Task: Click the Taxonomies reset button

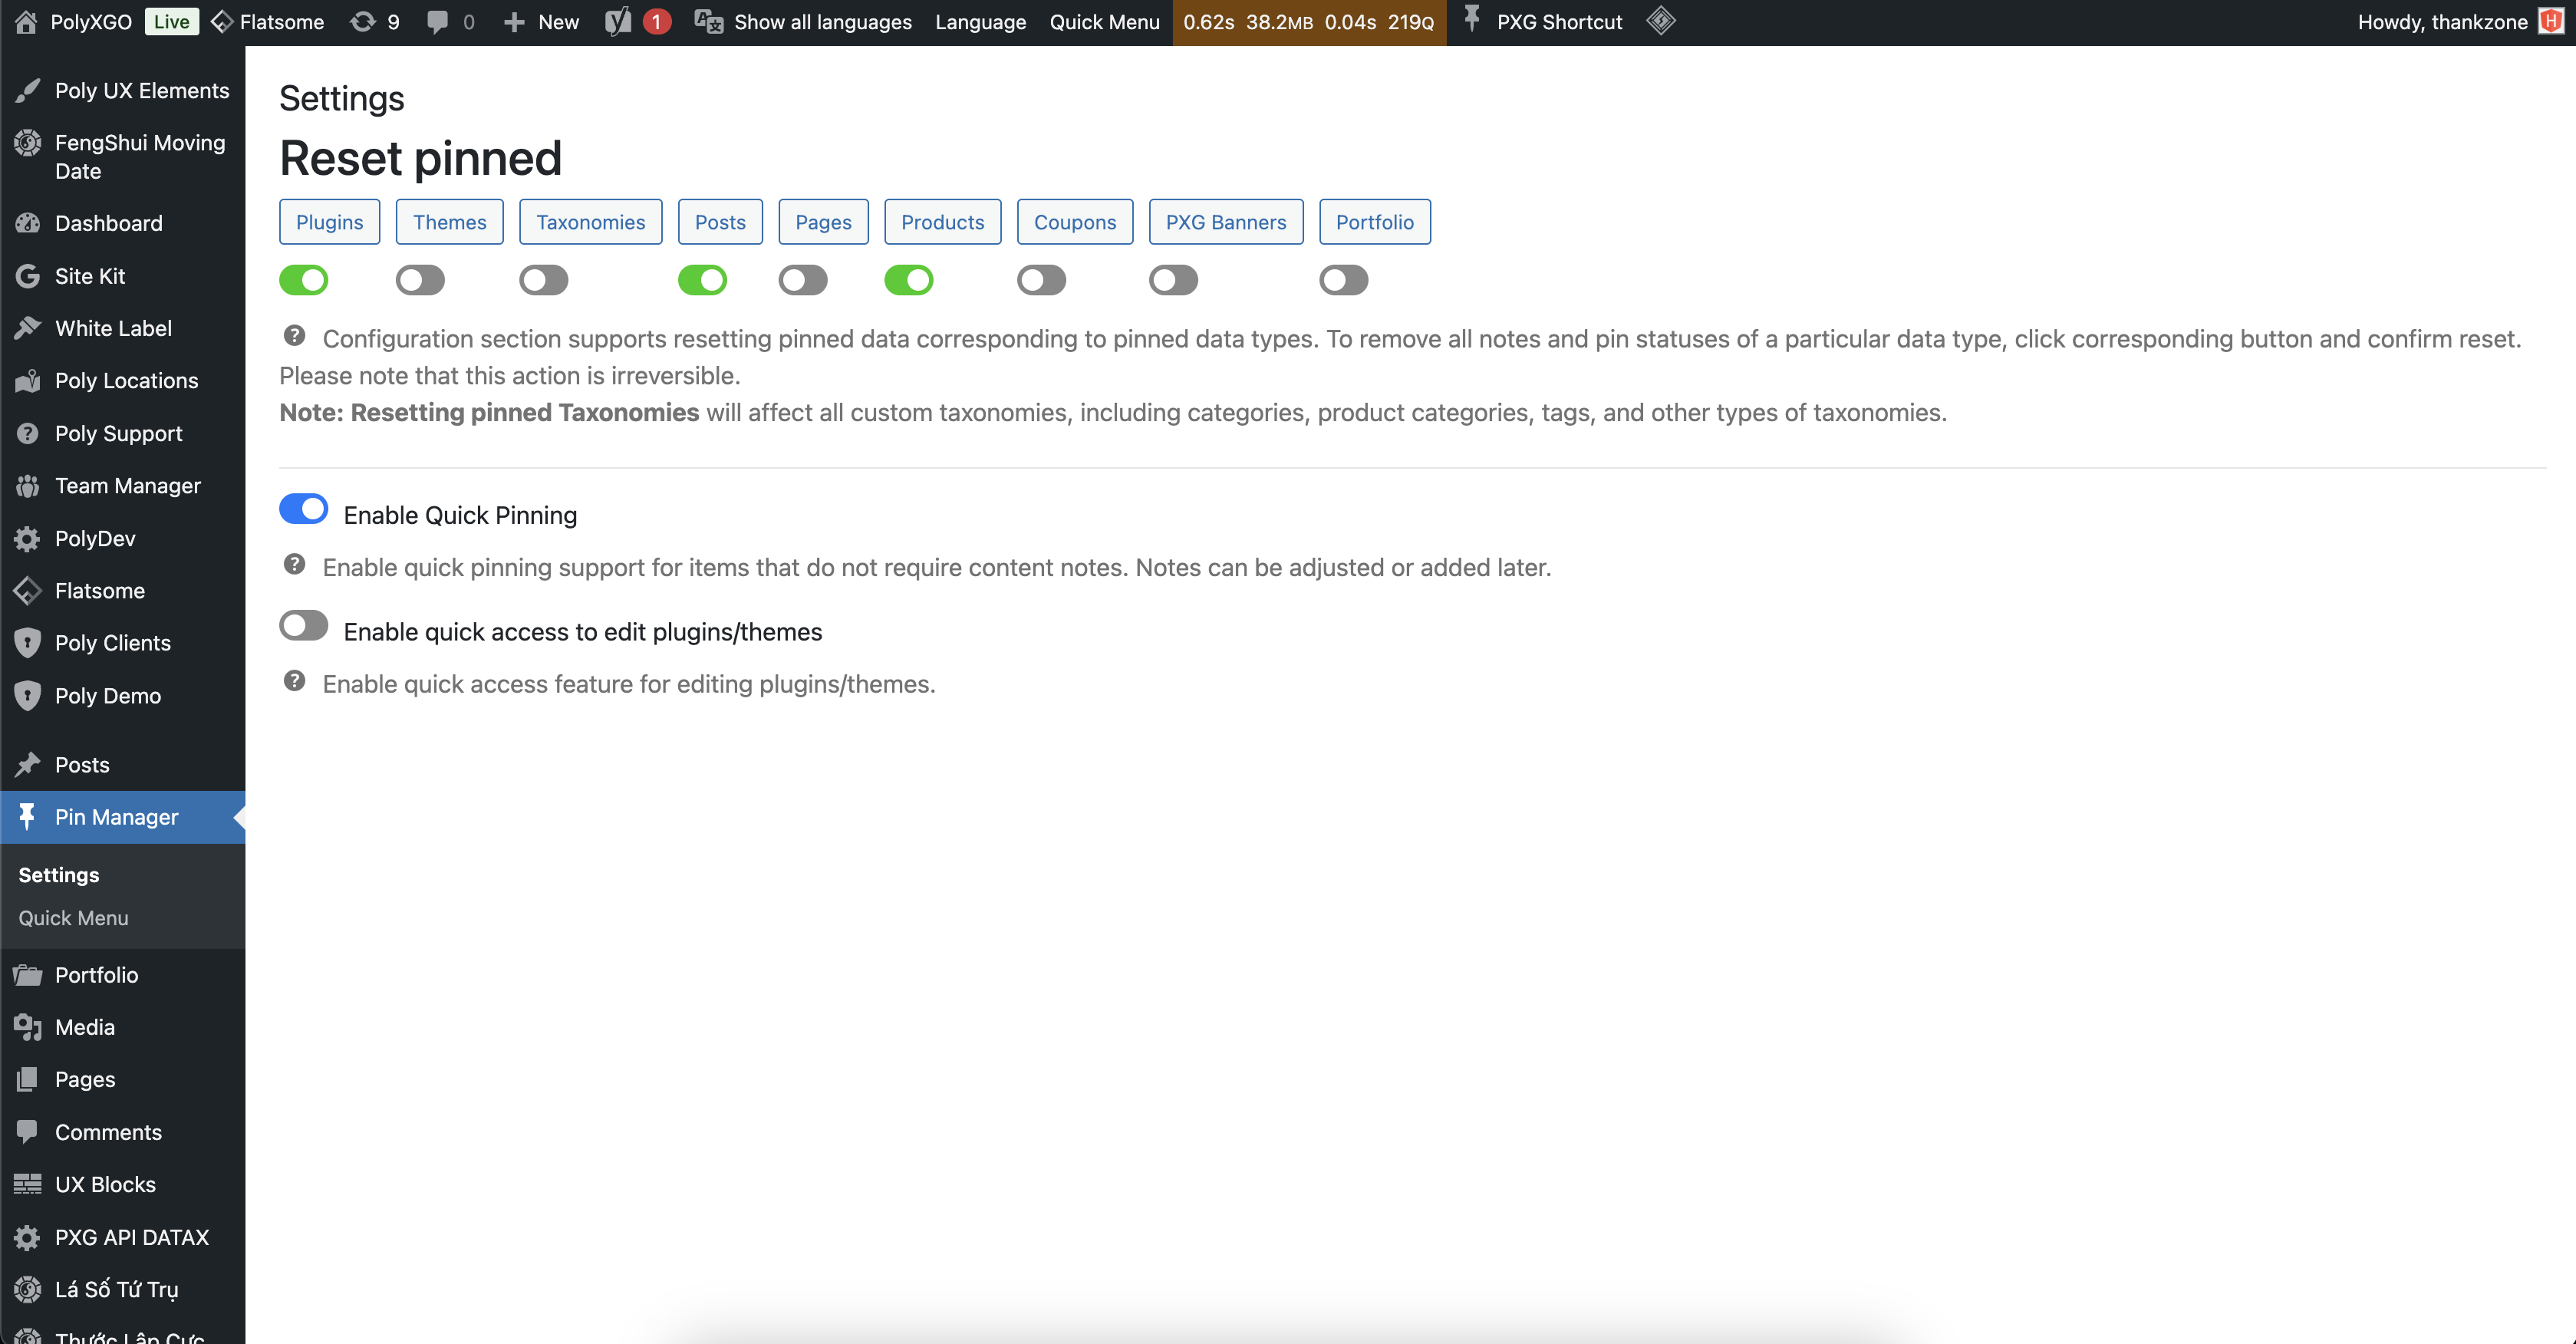Action: point(591,222)
